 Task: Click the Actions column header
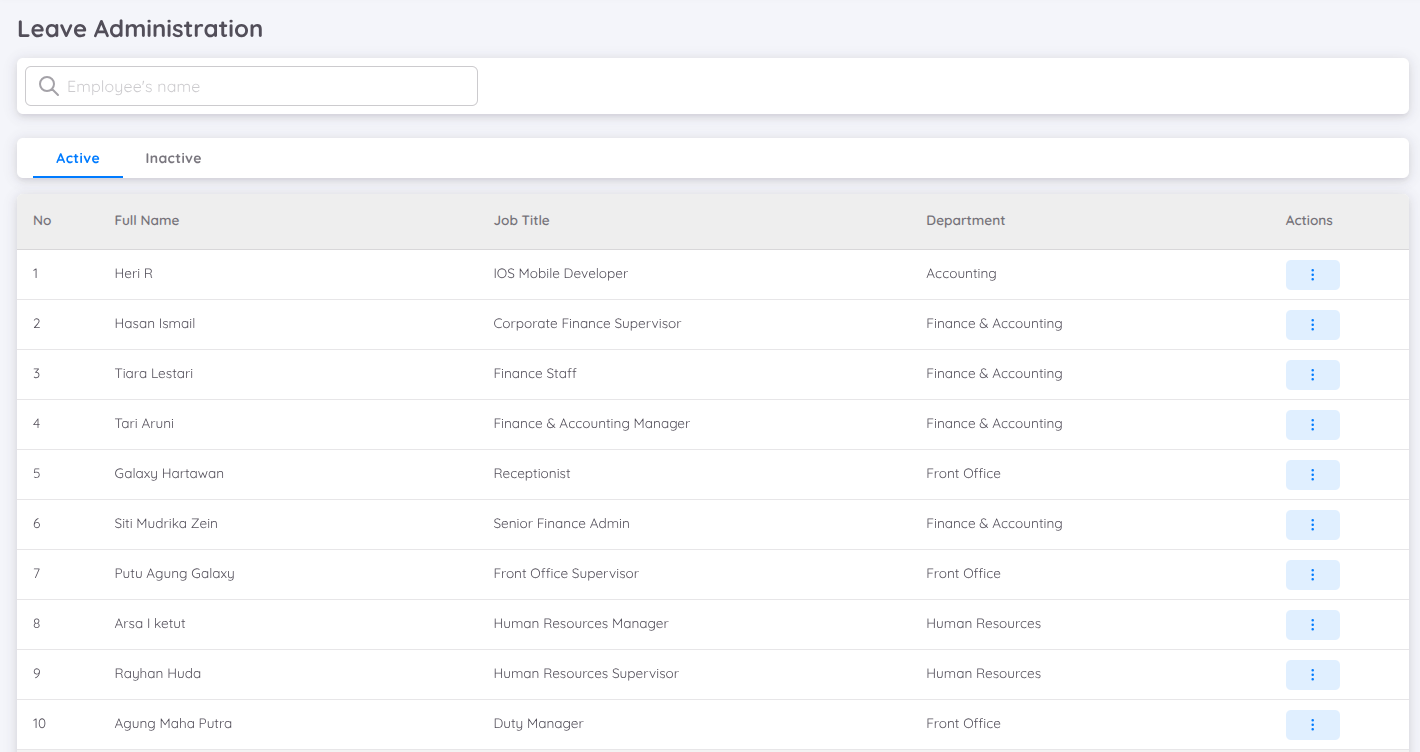1309,220
